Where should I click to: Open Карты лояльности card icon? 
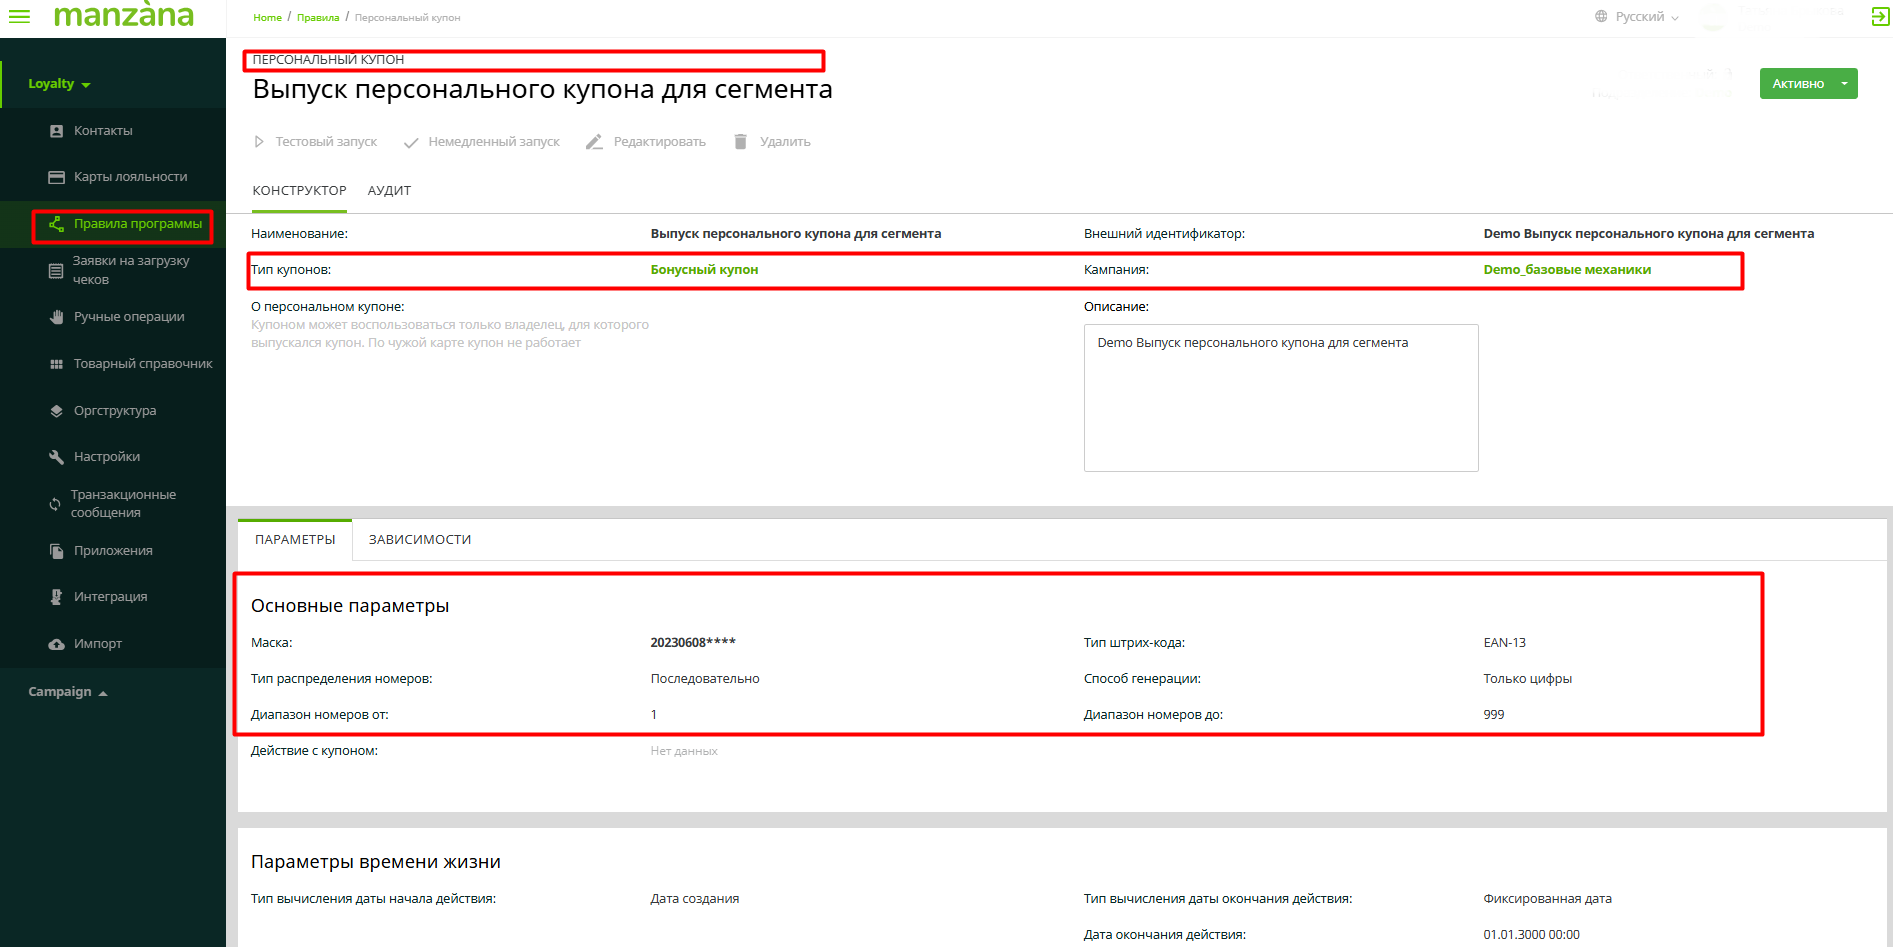pos(56,177)
